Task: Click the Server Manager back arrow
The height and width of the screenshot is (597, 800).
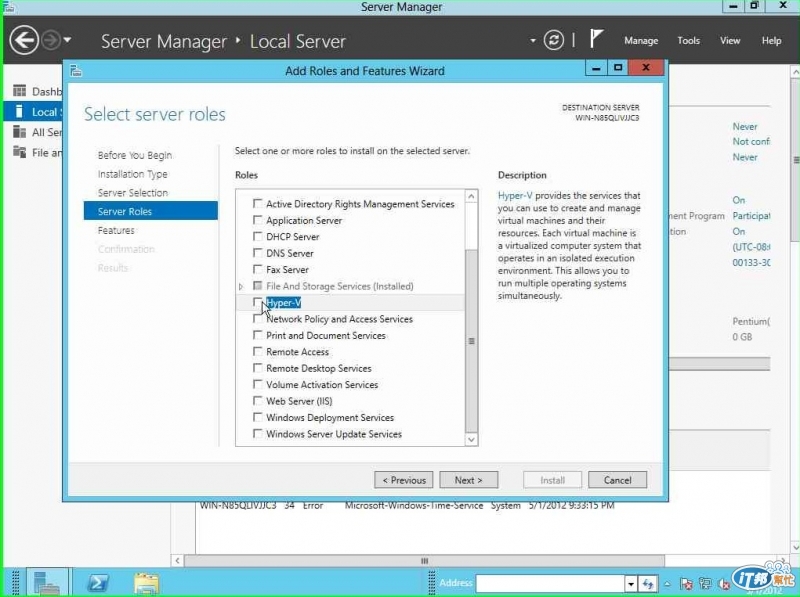Action: [23, 40]
